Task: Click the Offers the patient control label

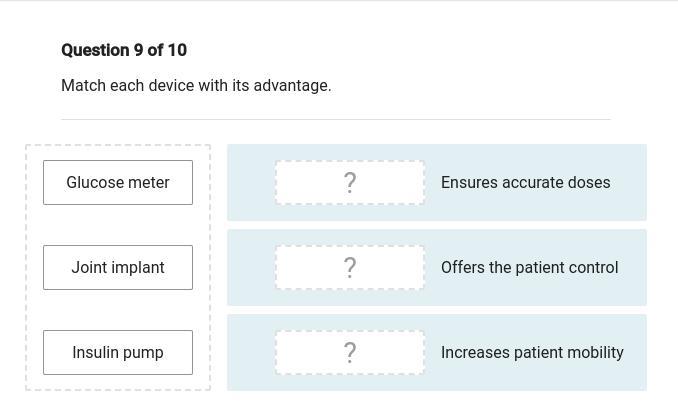Action: coord(529,267)
